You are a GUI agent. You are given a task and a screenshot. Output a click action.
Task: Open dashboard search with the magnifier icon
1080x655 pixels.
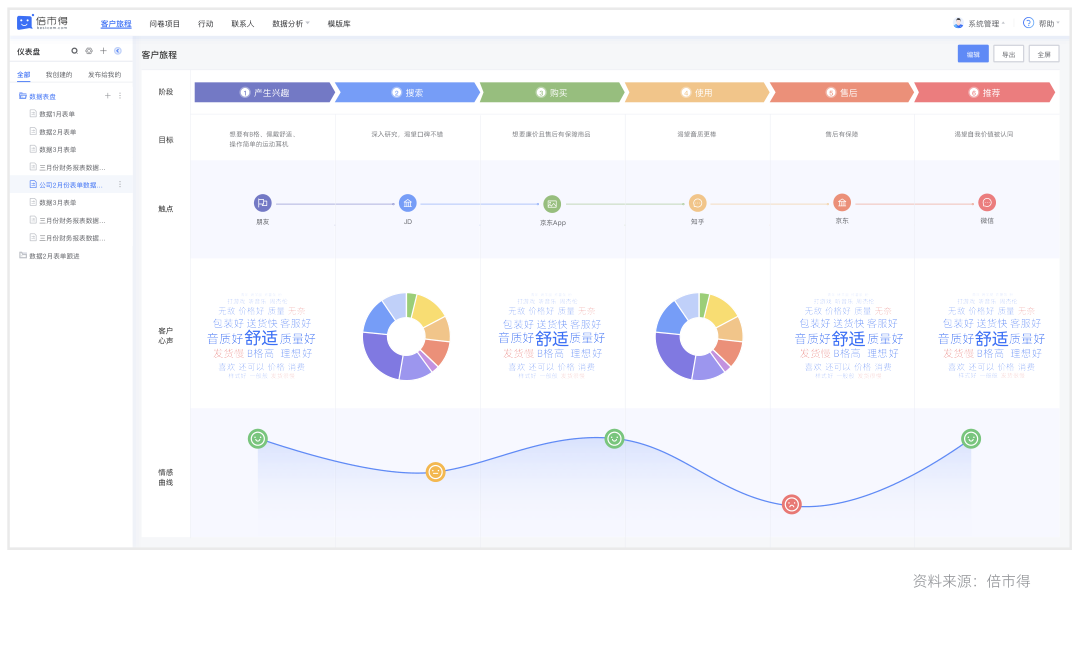pyautogui.click(x=74, y=51)
